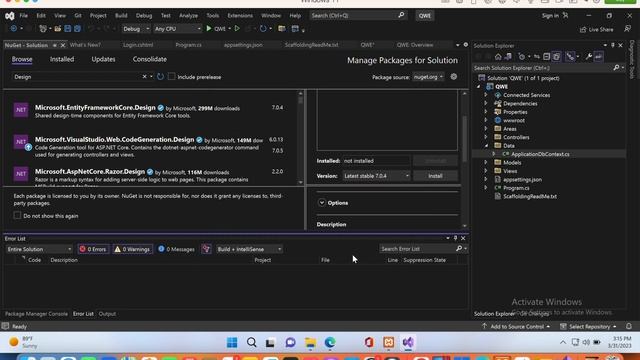
Task: Open the Package source nuget.org dropdown
Action: 428,77
